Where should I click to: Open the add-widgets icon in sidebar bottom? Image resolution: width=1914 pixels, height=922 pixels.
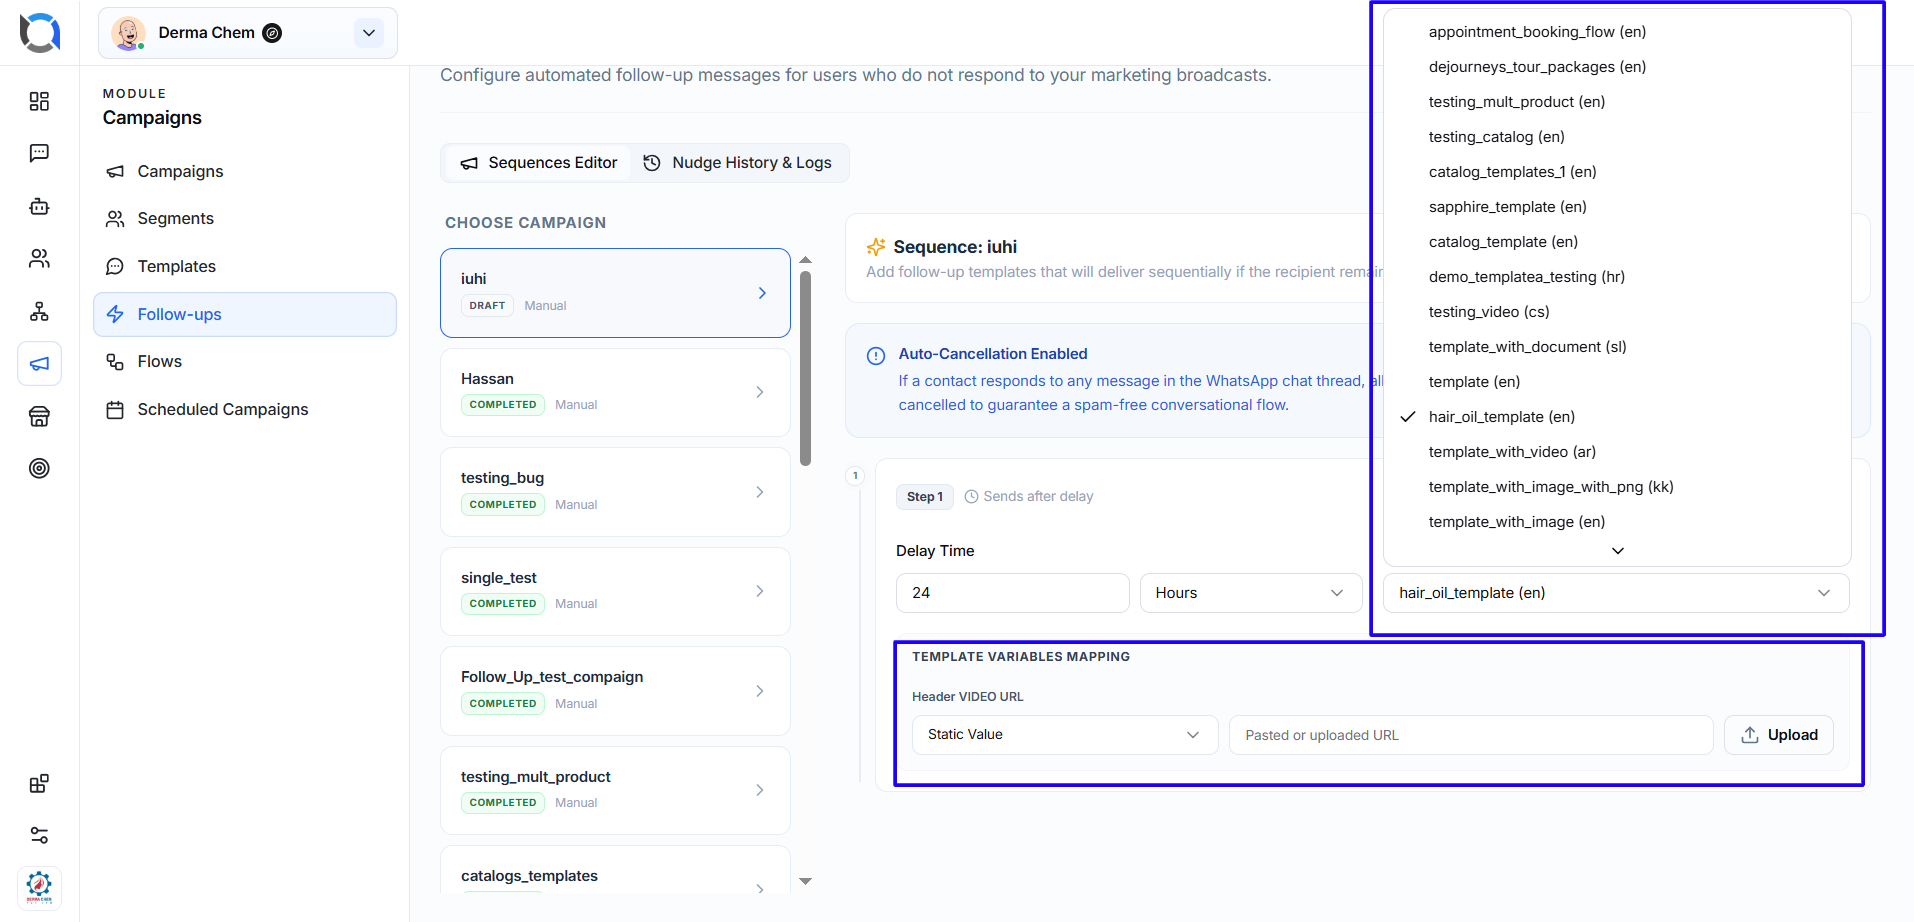click(x=39, y=784)
